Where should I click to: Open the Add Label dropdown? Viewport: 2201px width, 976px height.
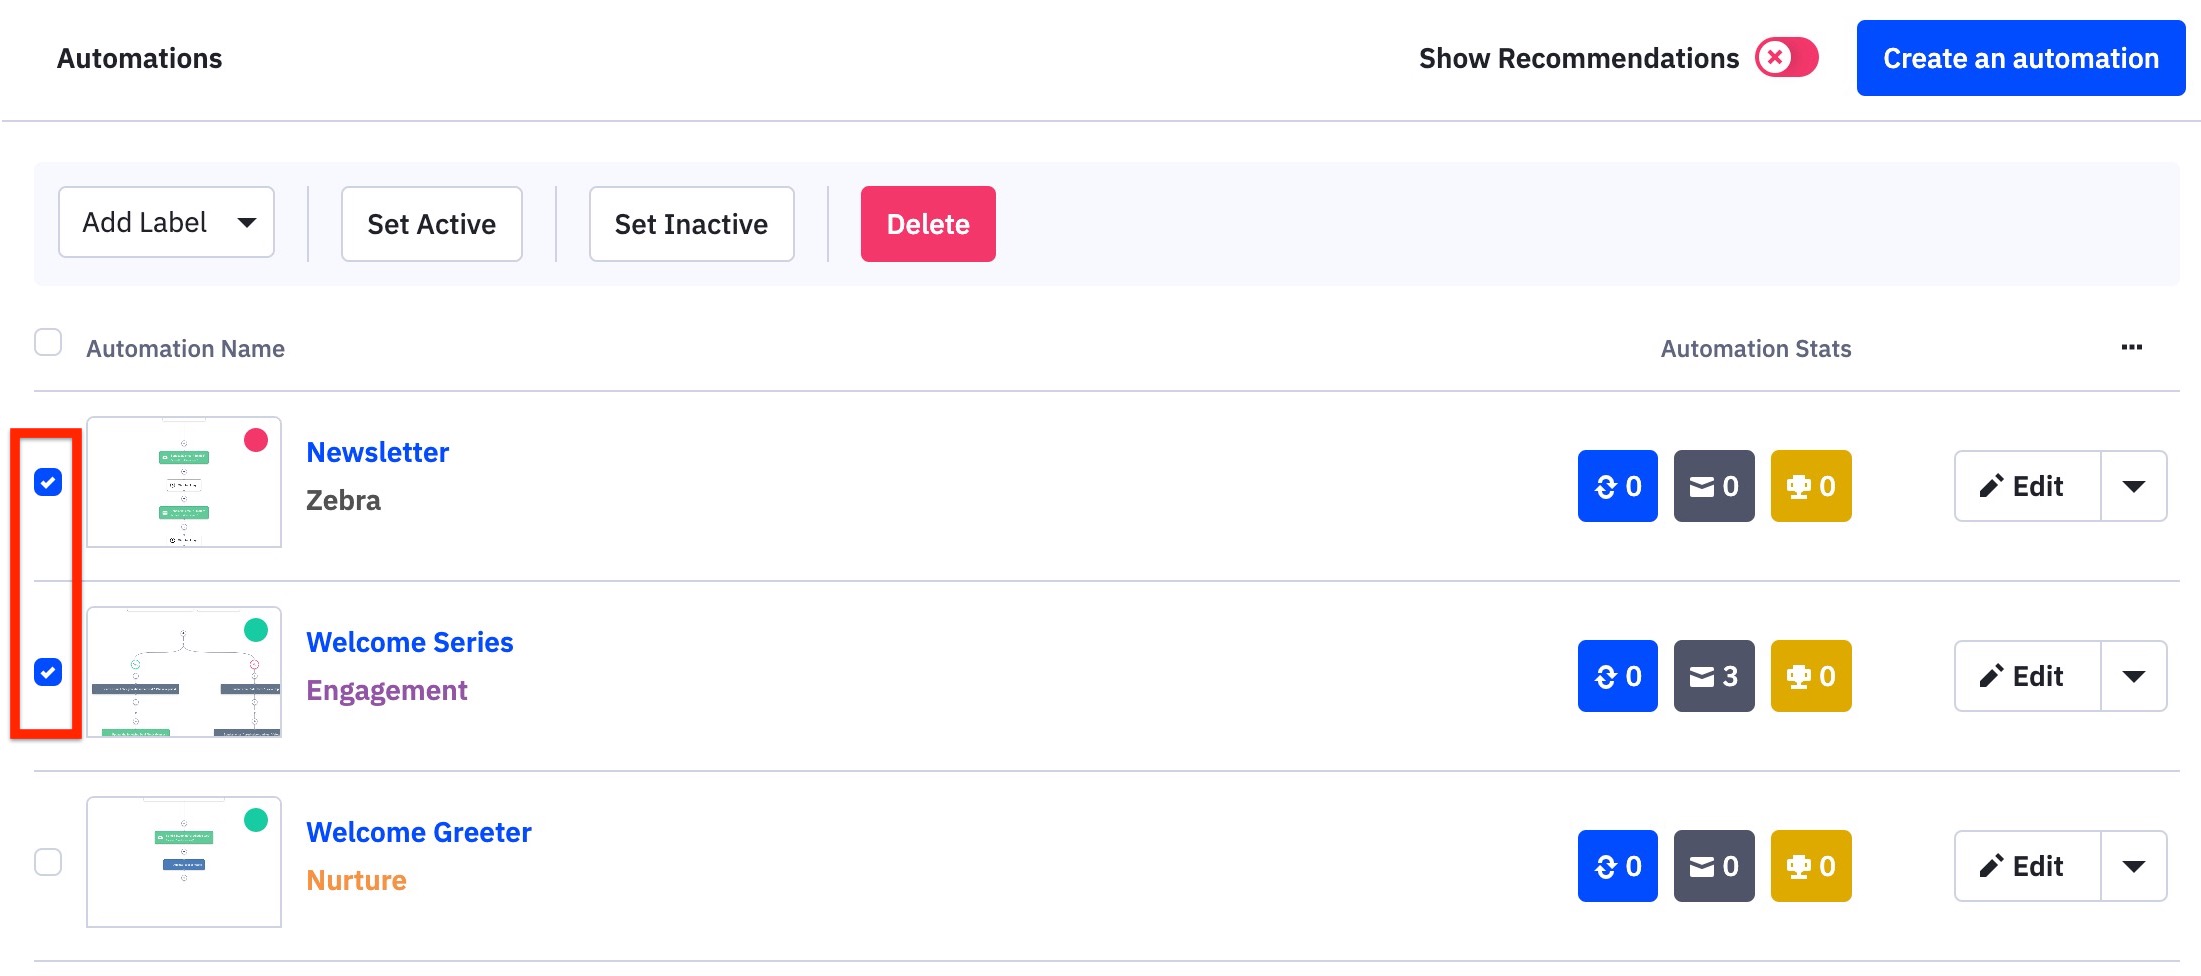[165, 222]
